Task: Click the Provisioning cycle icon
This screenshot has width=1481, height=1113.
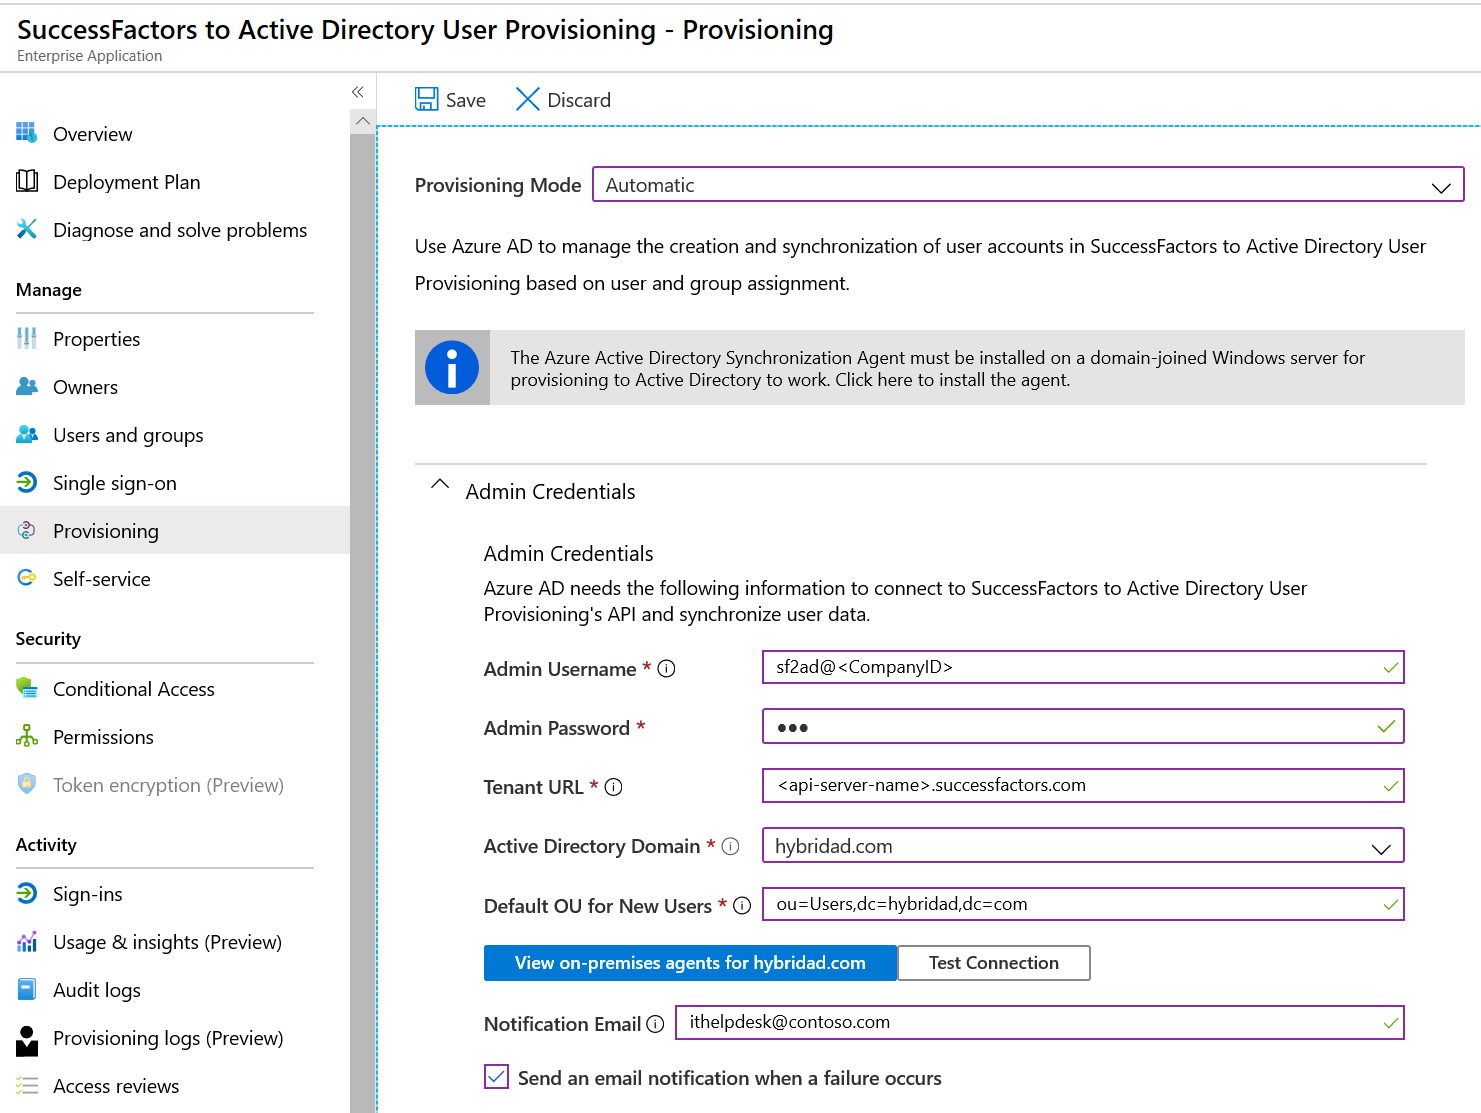Action: point(27,530)
